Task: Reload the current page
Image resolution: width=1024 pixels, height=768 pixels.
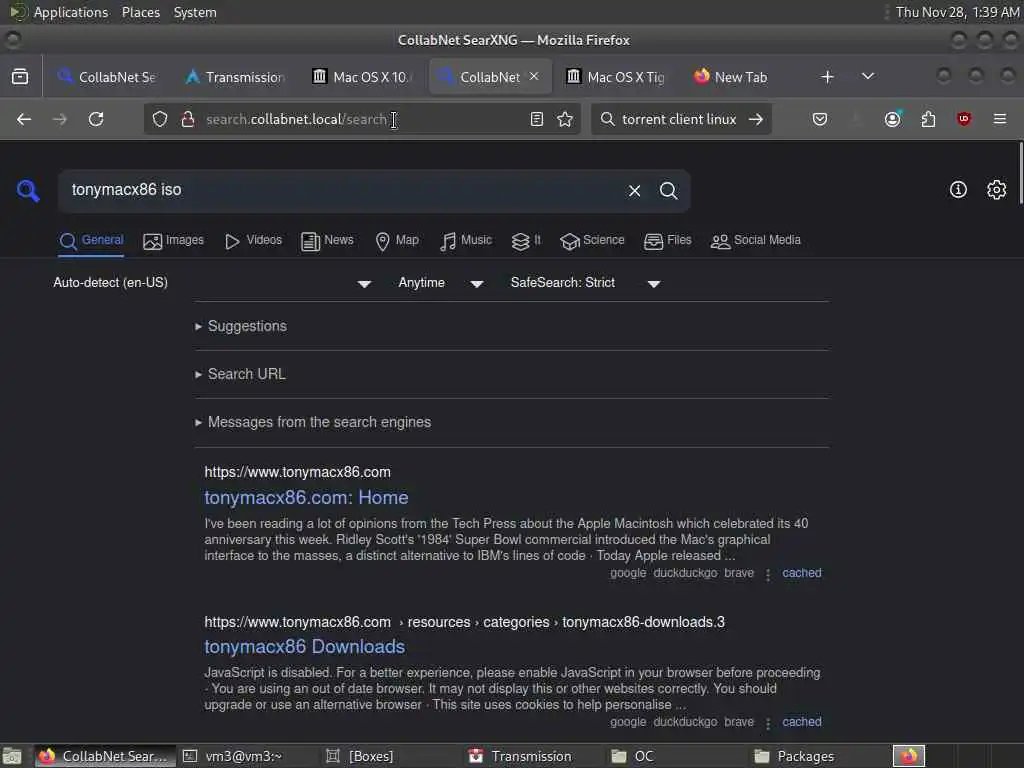Action: (x=96, y=119)
